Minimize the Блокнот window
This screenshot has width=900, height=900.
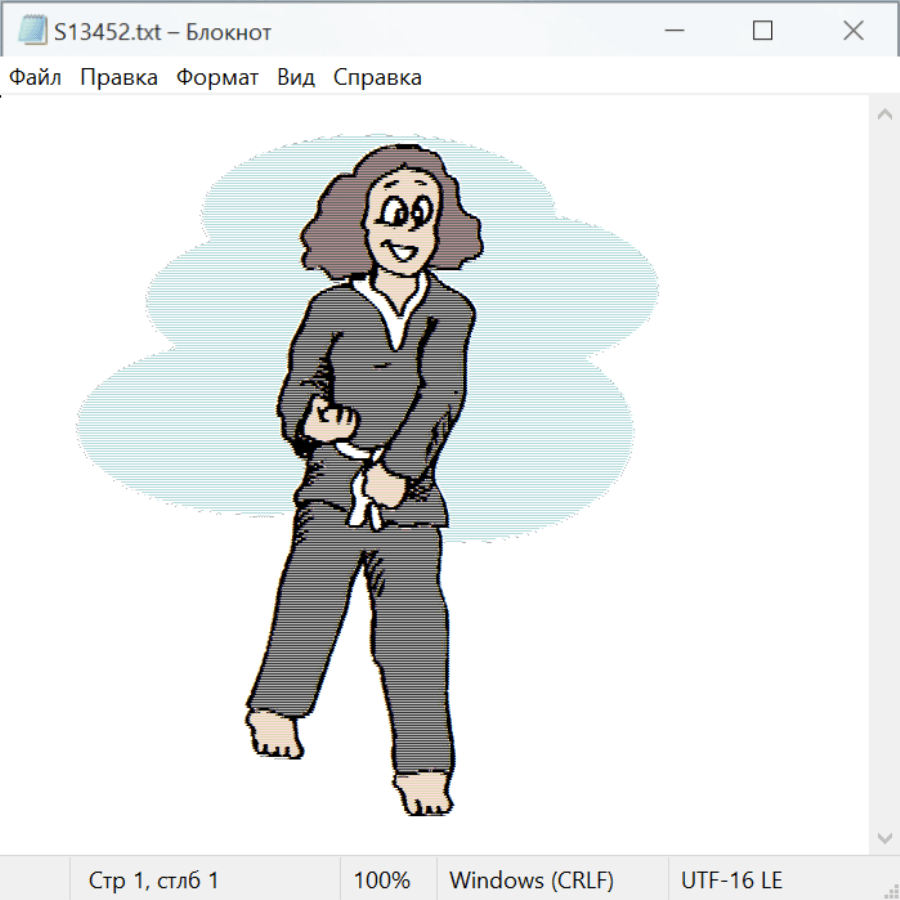click(672, 31)
